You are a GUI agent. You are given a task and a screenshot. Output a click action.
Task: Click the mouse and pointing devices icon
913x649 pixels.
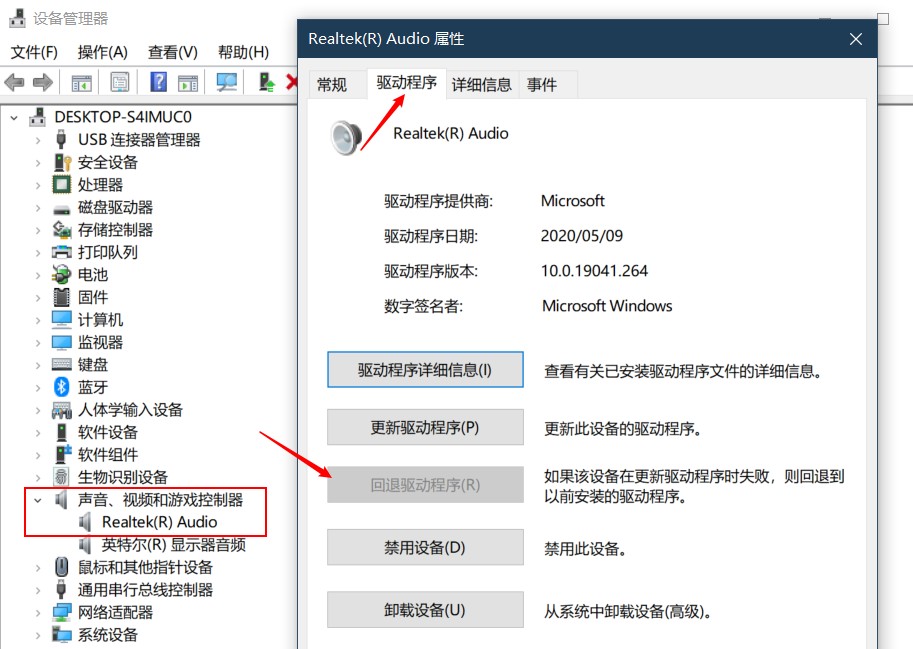click(61, 567)
